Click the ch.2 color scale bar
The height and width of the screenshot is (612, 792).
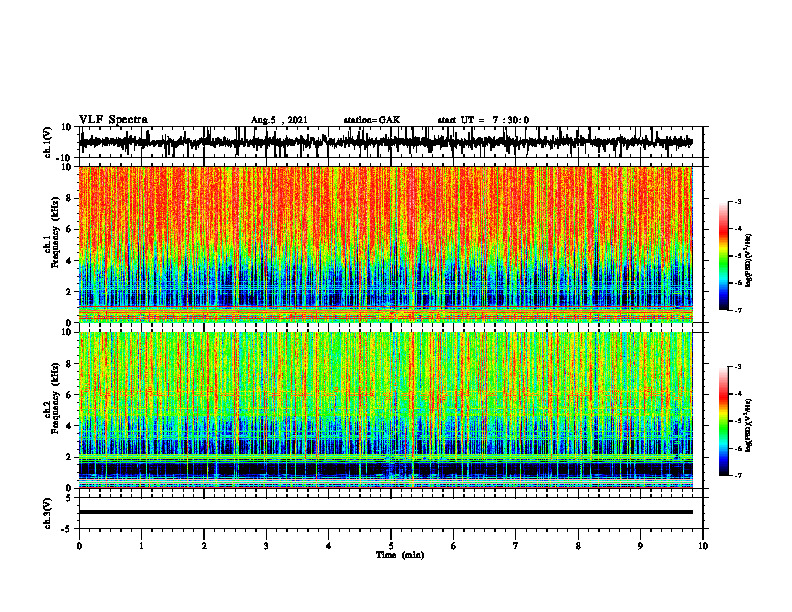coord(723,421)
